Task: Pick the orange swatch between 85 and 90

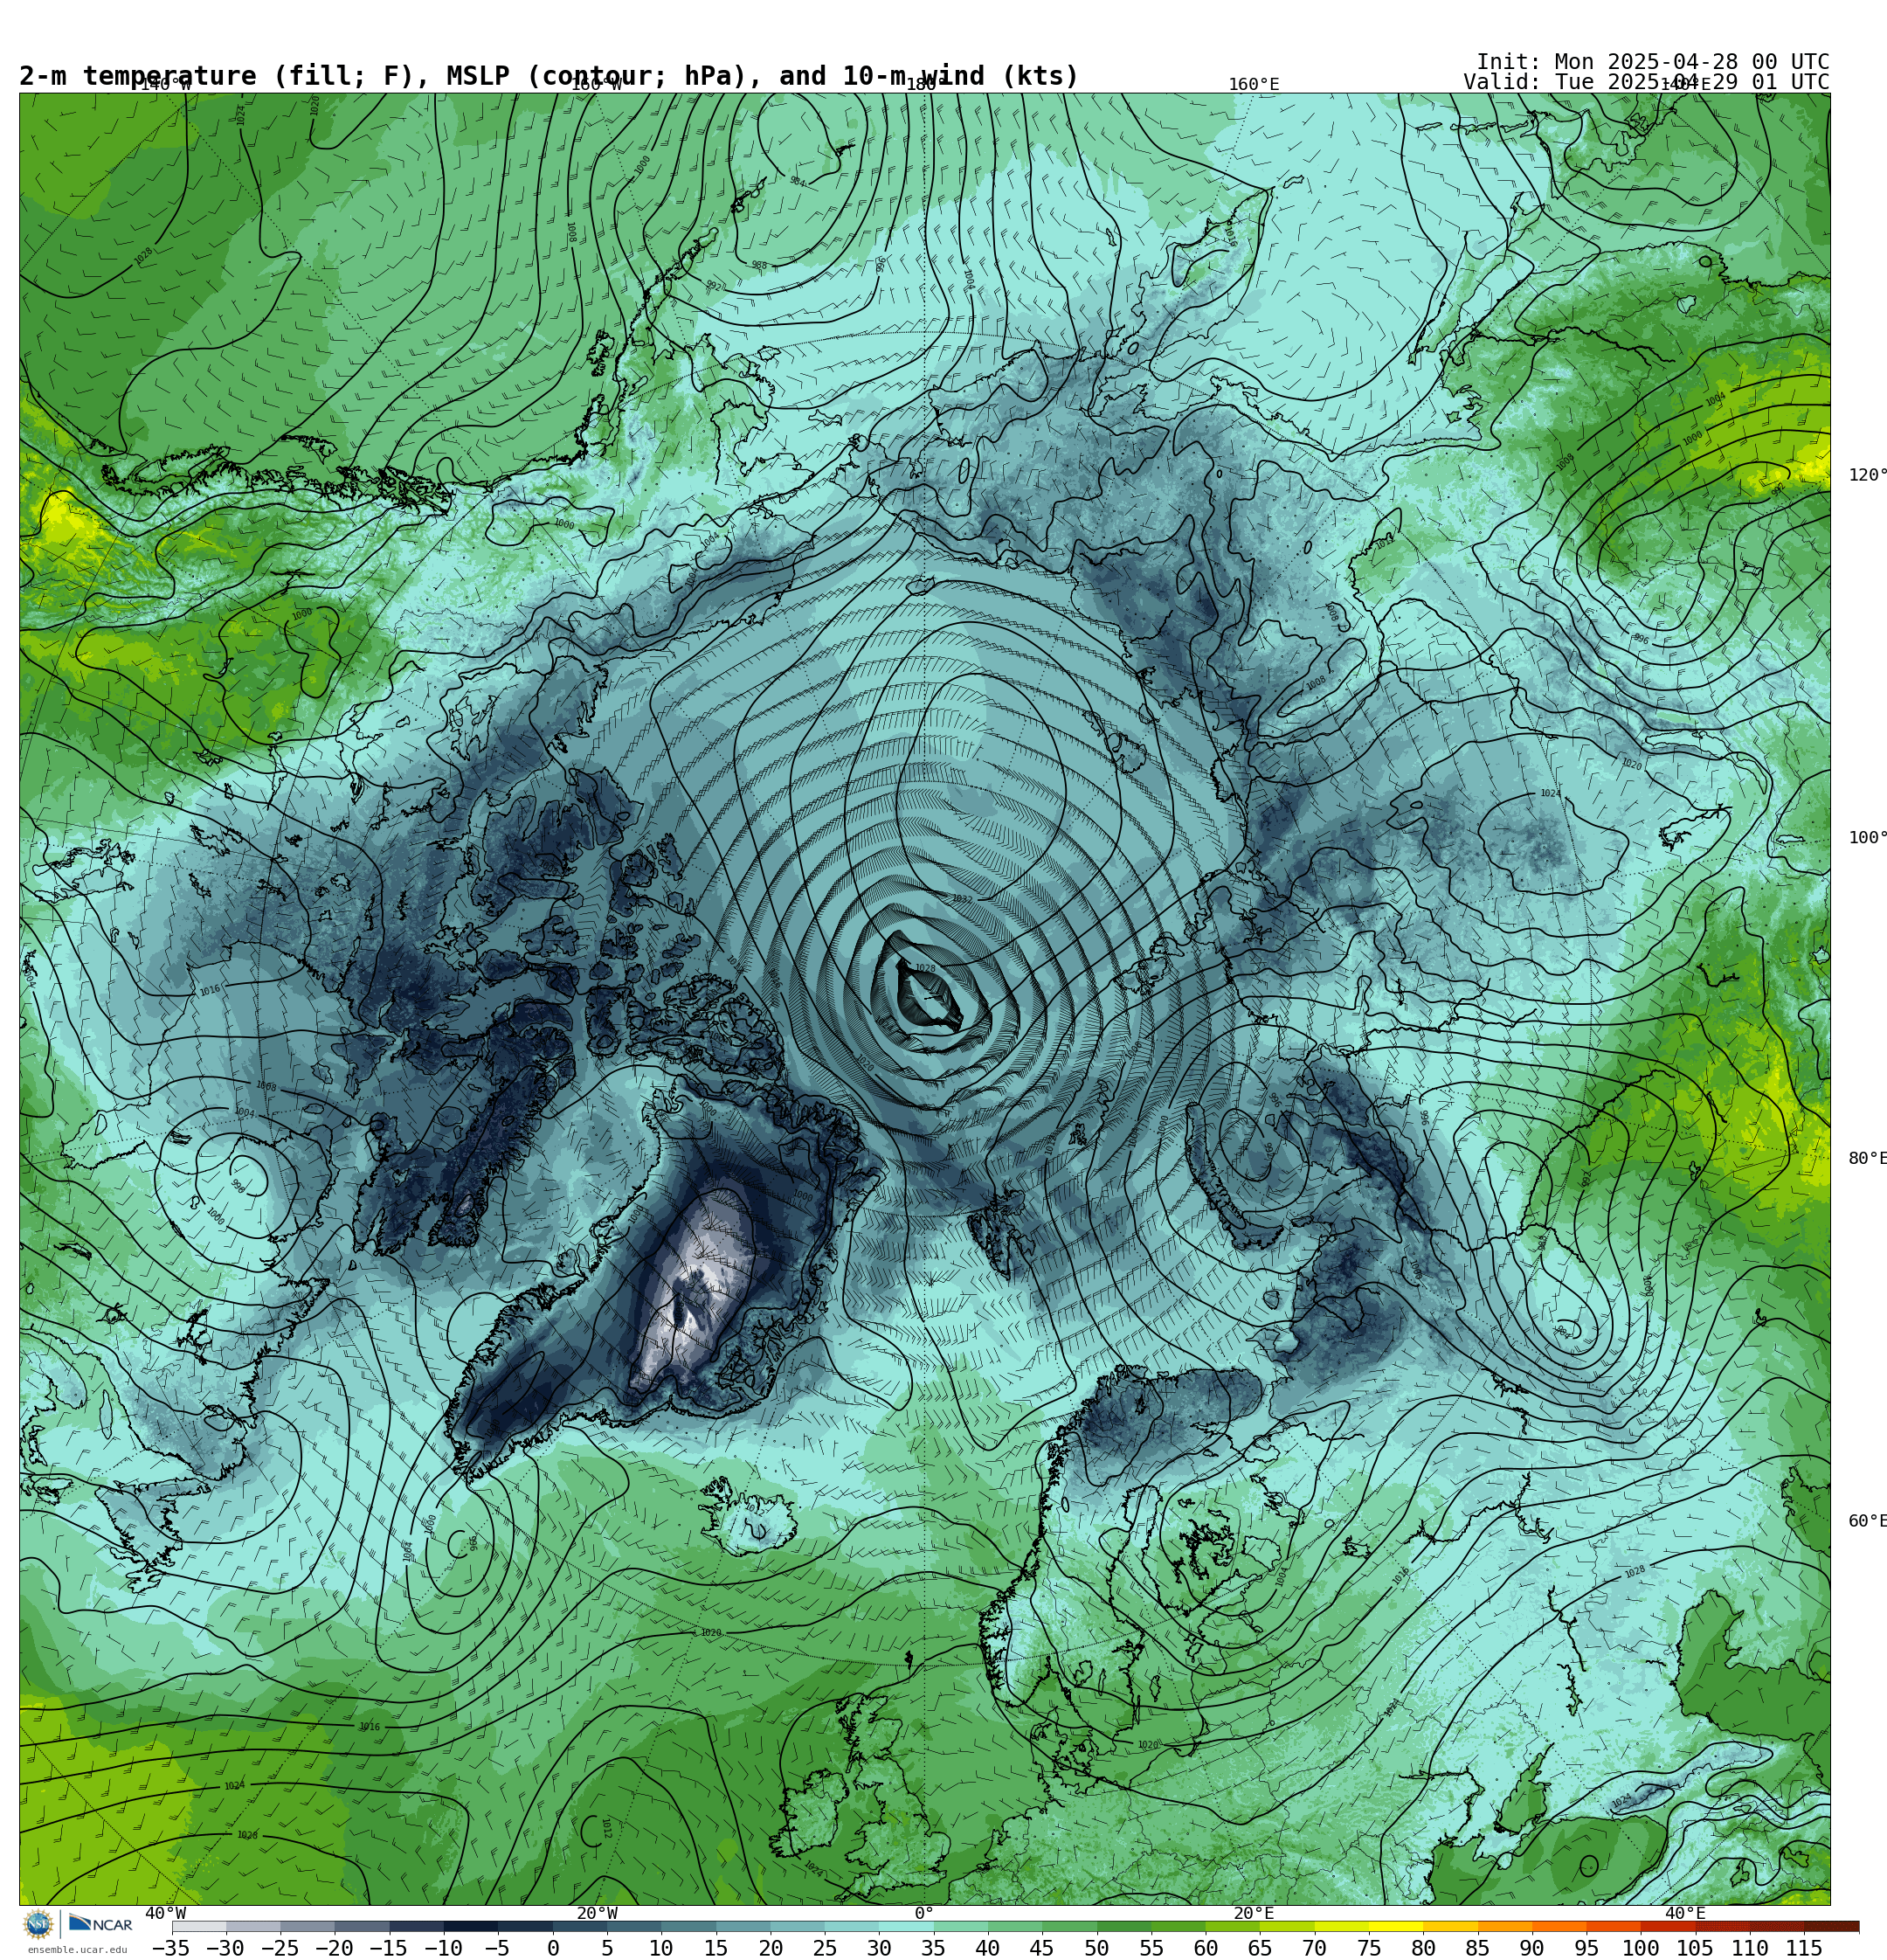Action: (x=1505, y=1927)
